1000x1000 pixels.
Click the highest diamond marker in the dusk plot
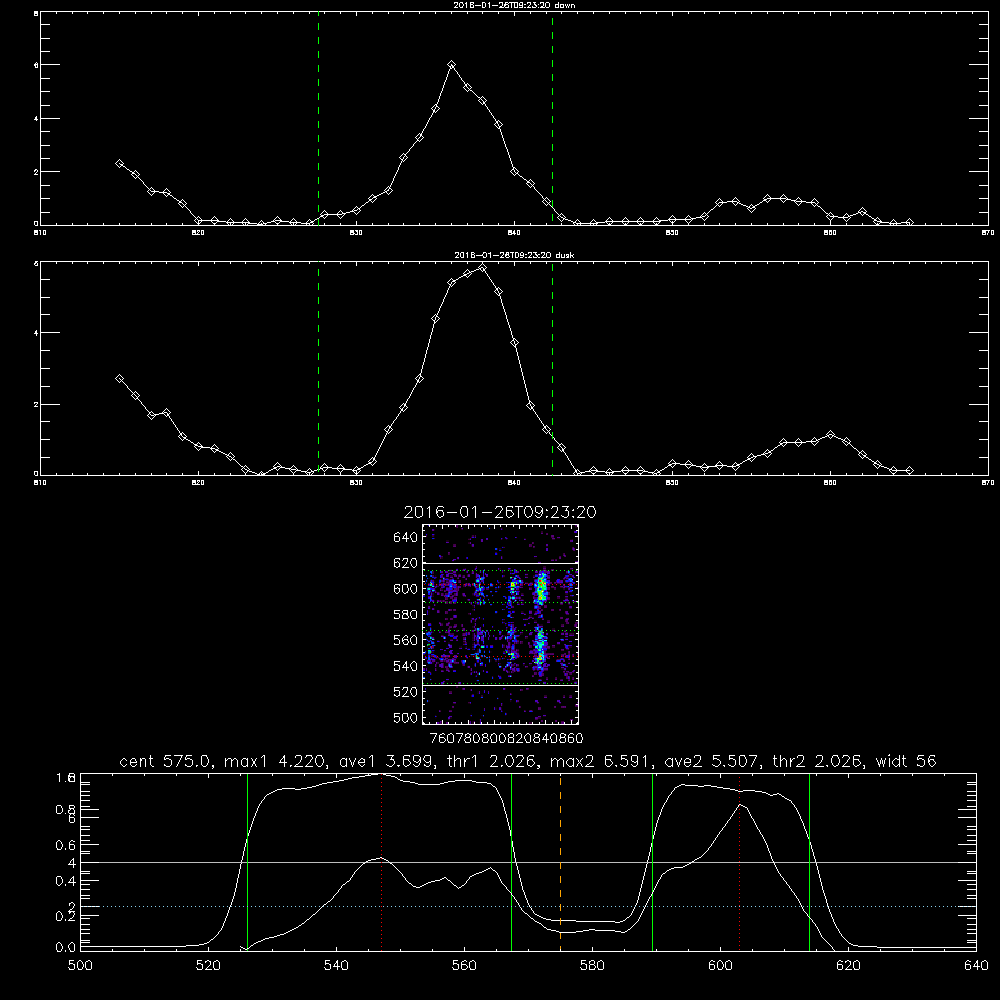click(x=483, y=268)
